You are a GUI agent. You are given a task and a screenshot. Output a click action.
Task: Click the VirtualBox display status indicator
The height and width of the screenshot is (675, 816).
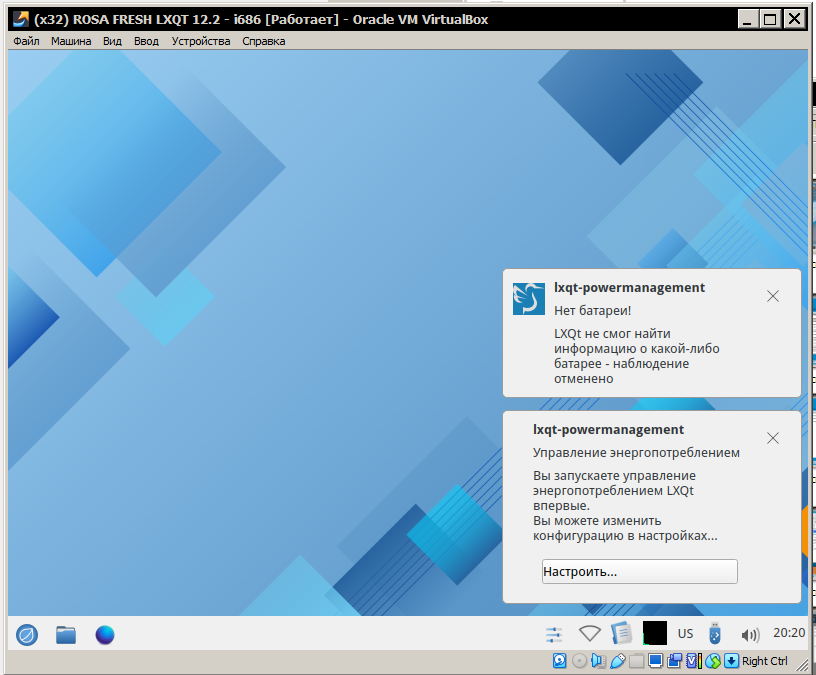pyautogui.click(x=655, y=661)
